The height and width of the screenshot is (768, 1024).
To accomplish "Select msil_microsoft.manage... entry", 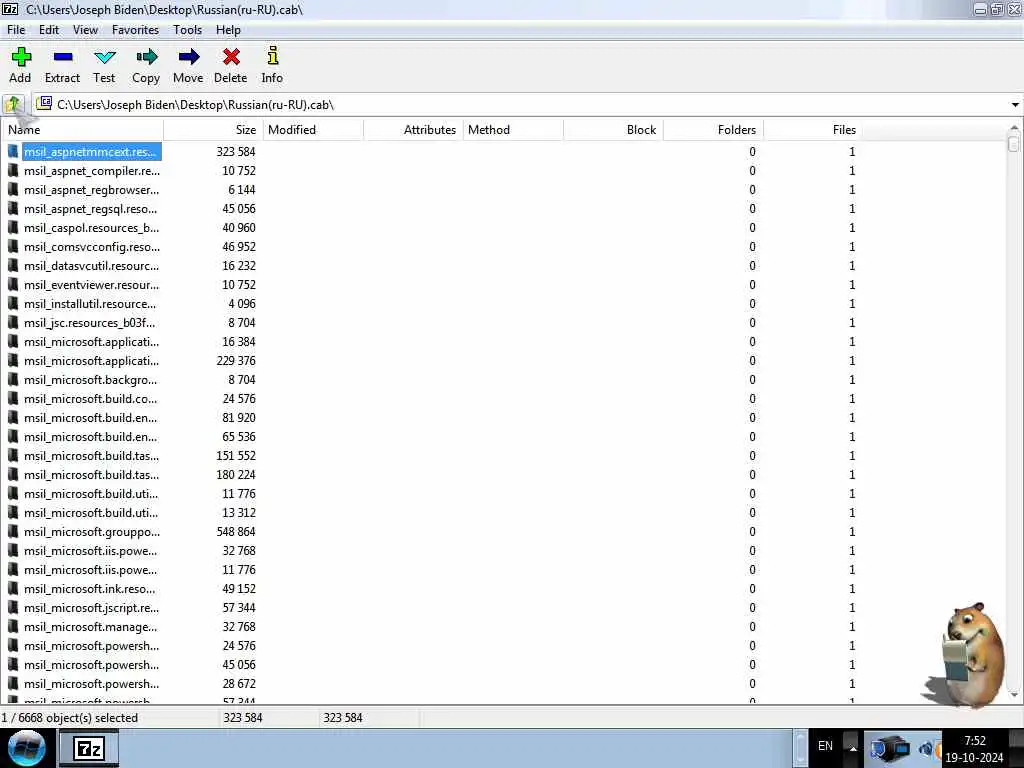I will point(91,627).
